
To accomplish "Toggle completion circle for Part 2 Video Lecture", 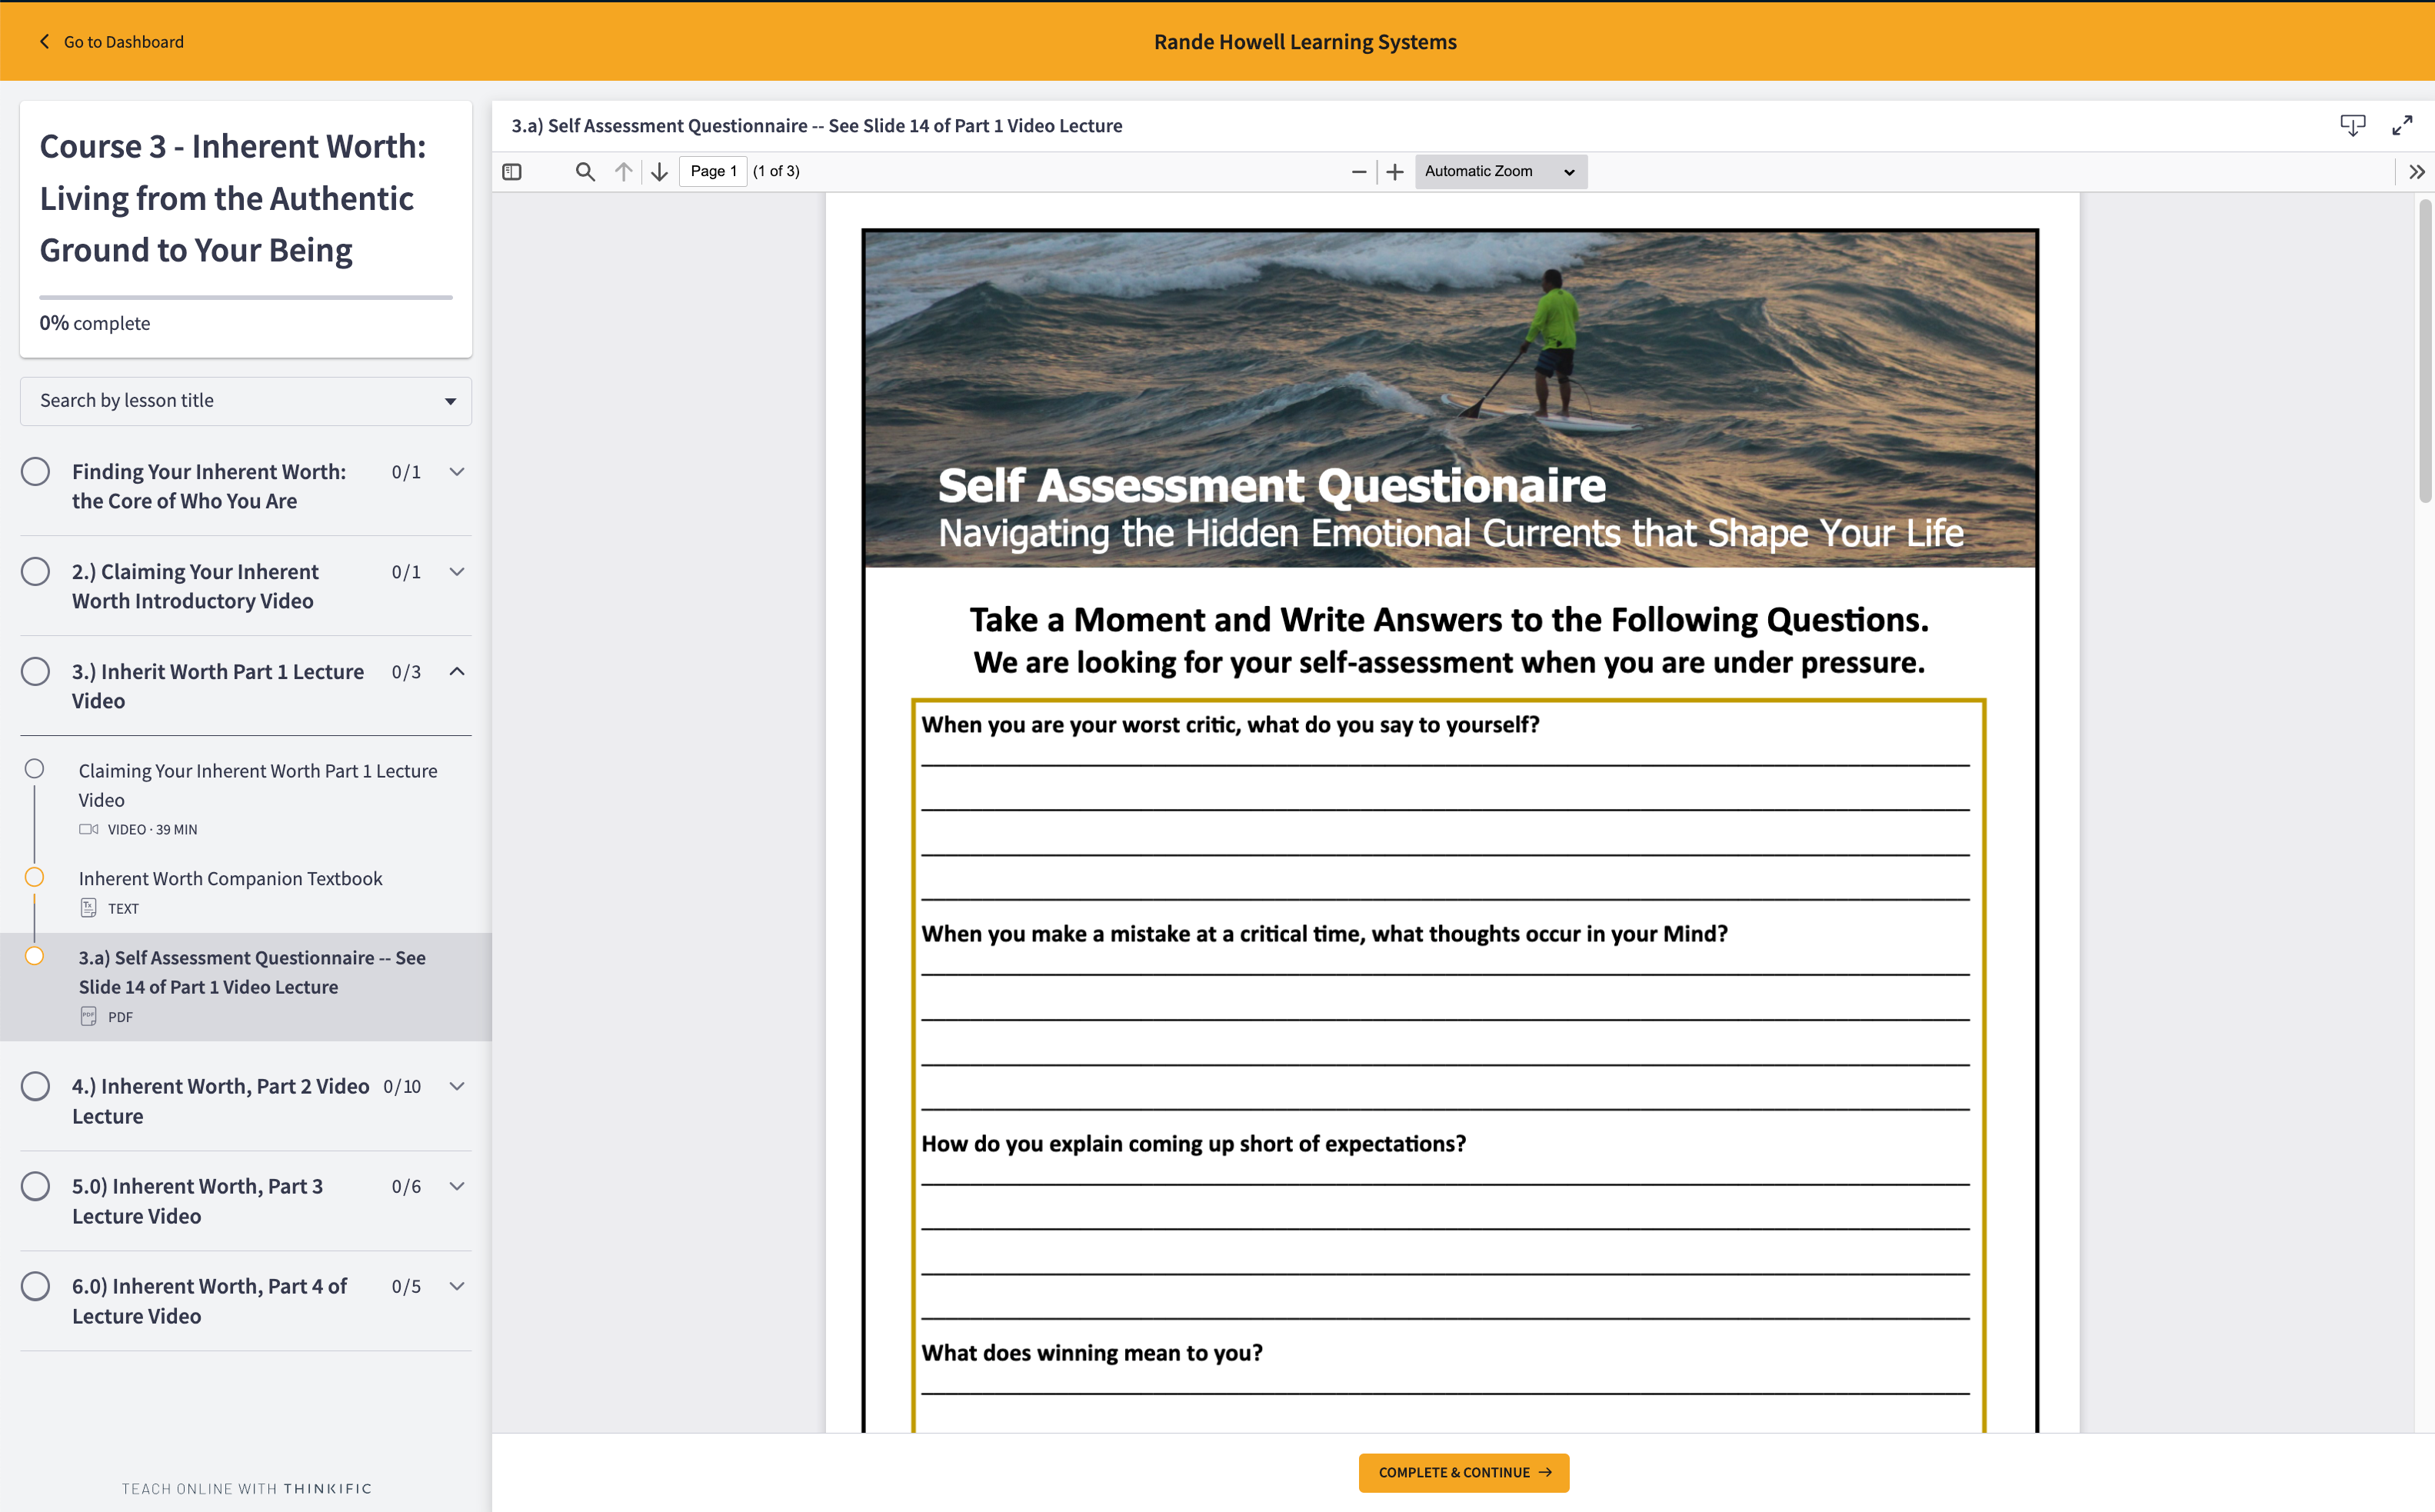I will tap(35, 1086).
